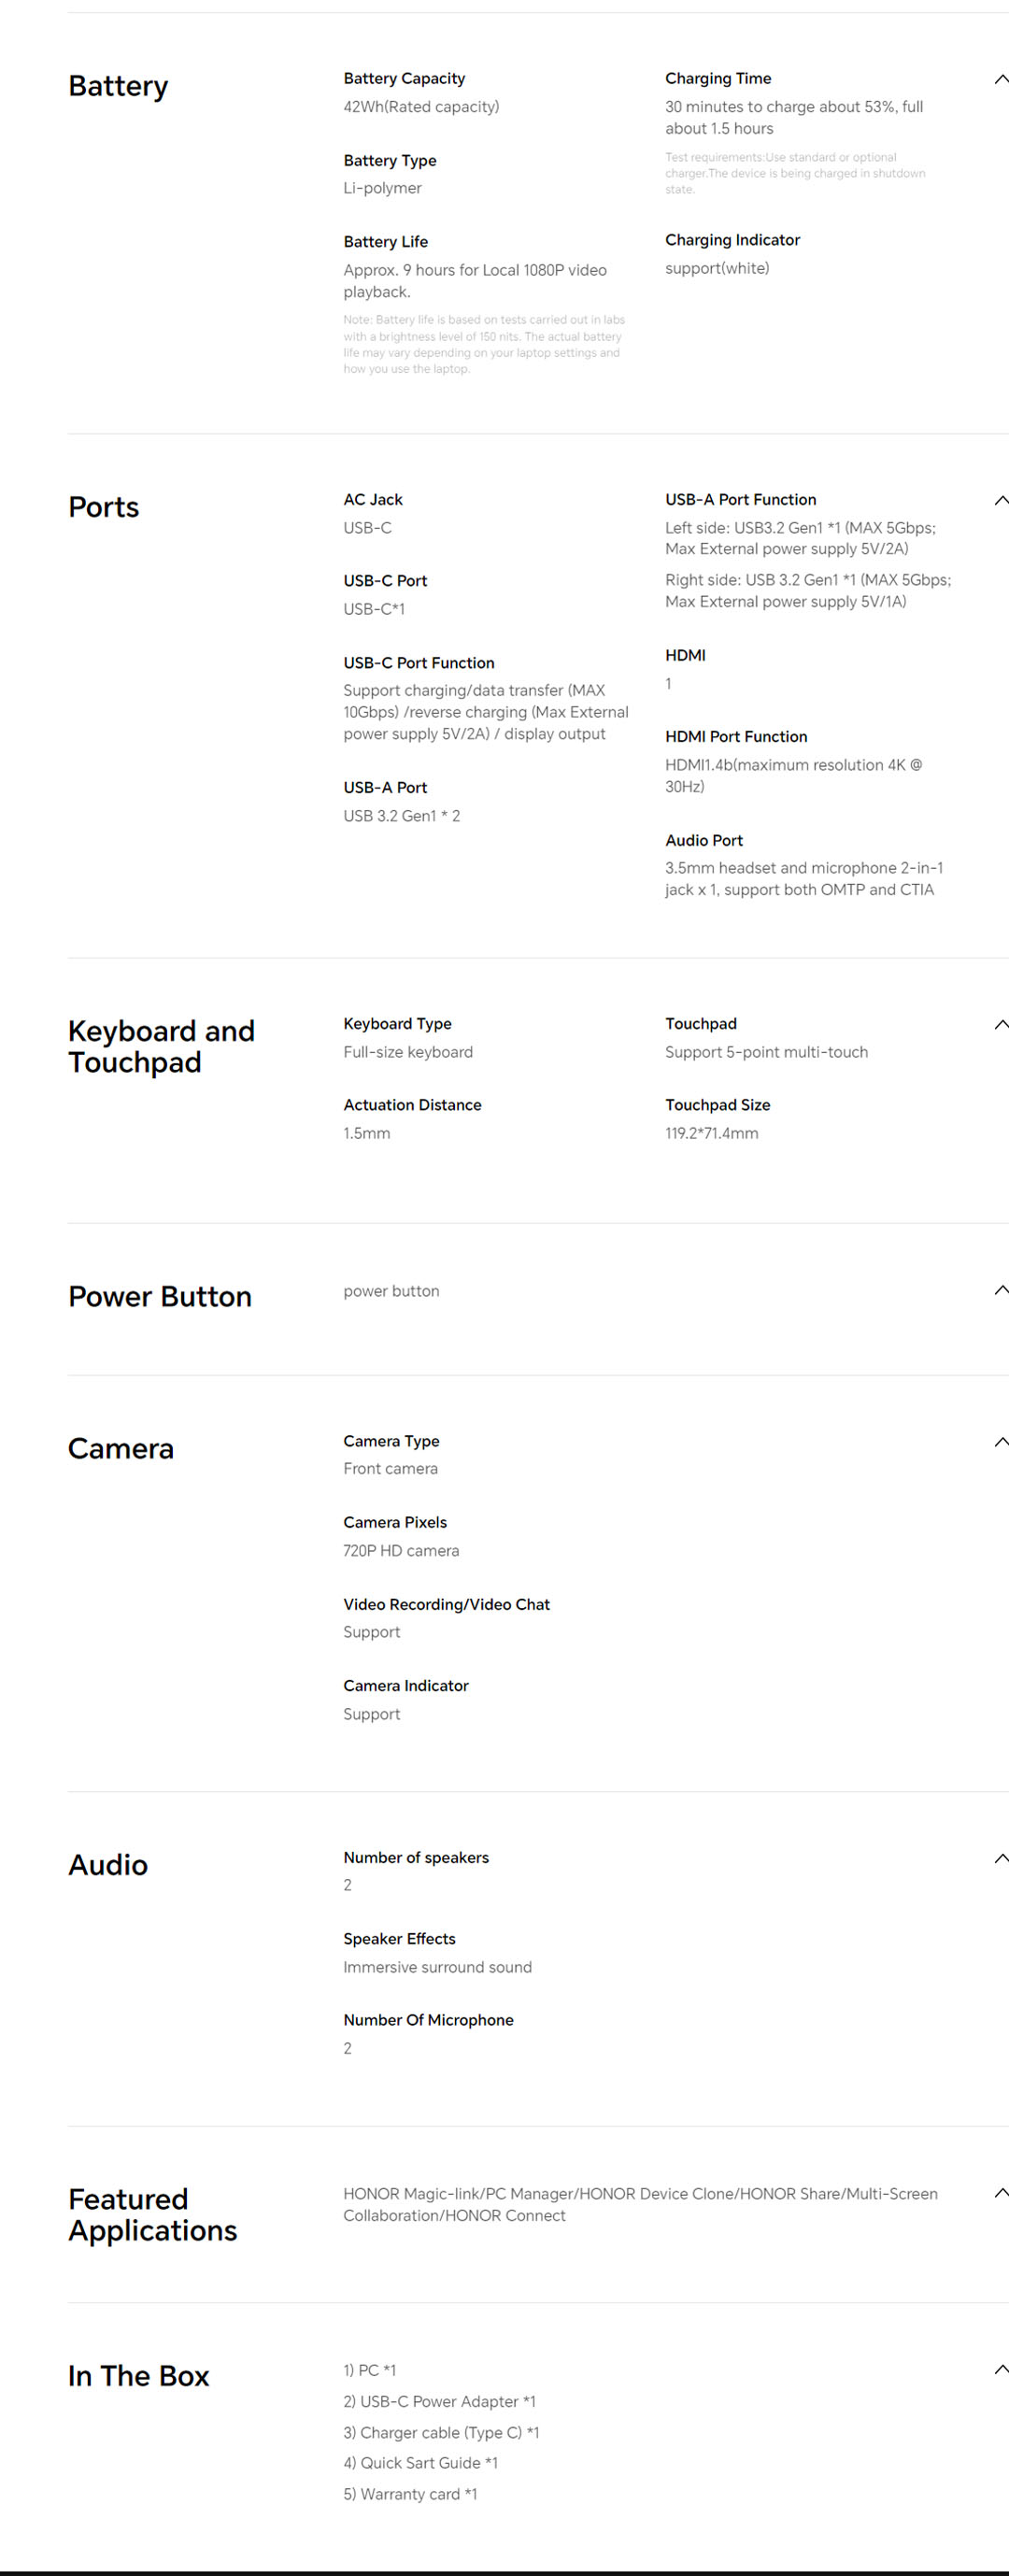Click the Featured Applications heading
The image size is (1009, 2576).
(x=152, y=2215)
